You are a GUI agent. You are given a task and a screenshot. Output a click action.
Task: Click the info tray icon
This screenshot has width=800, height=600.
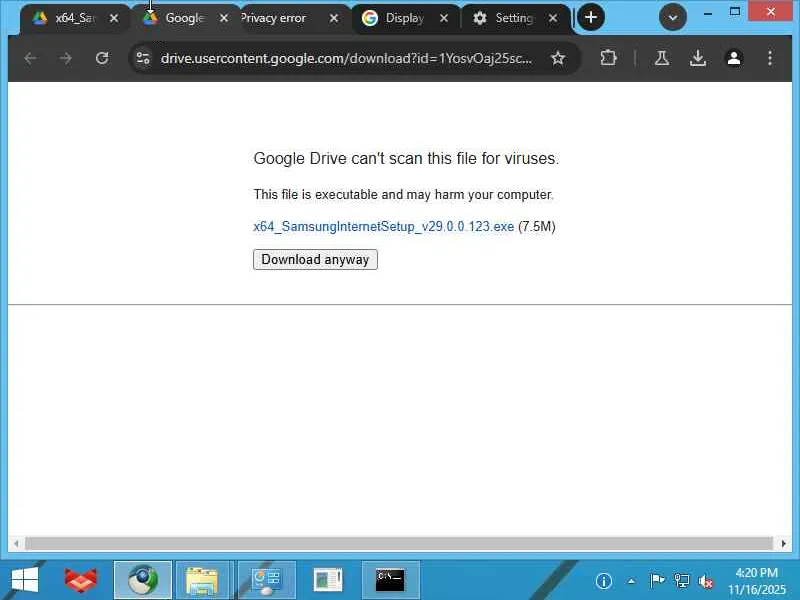pyautogui.click(x=604, y=581)
